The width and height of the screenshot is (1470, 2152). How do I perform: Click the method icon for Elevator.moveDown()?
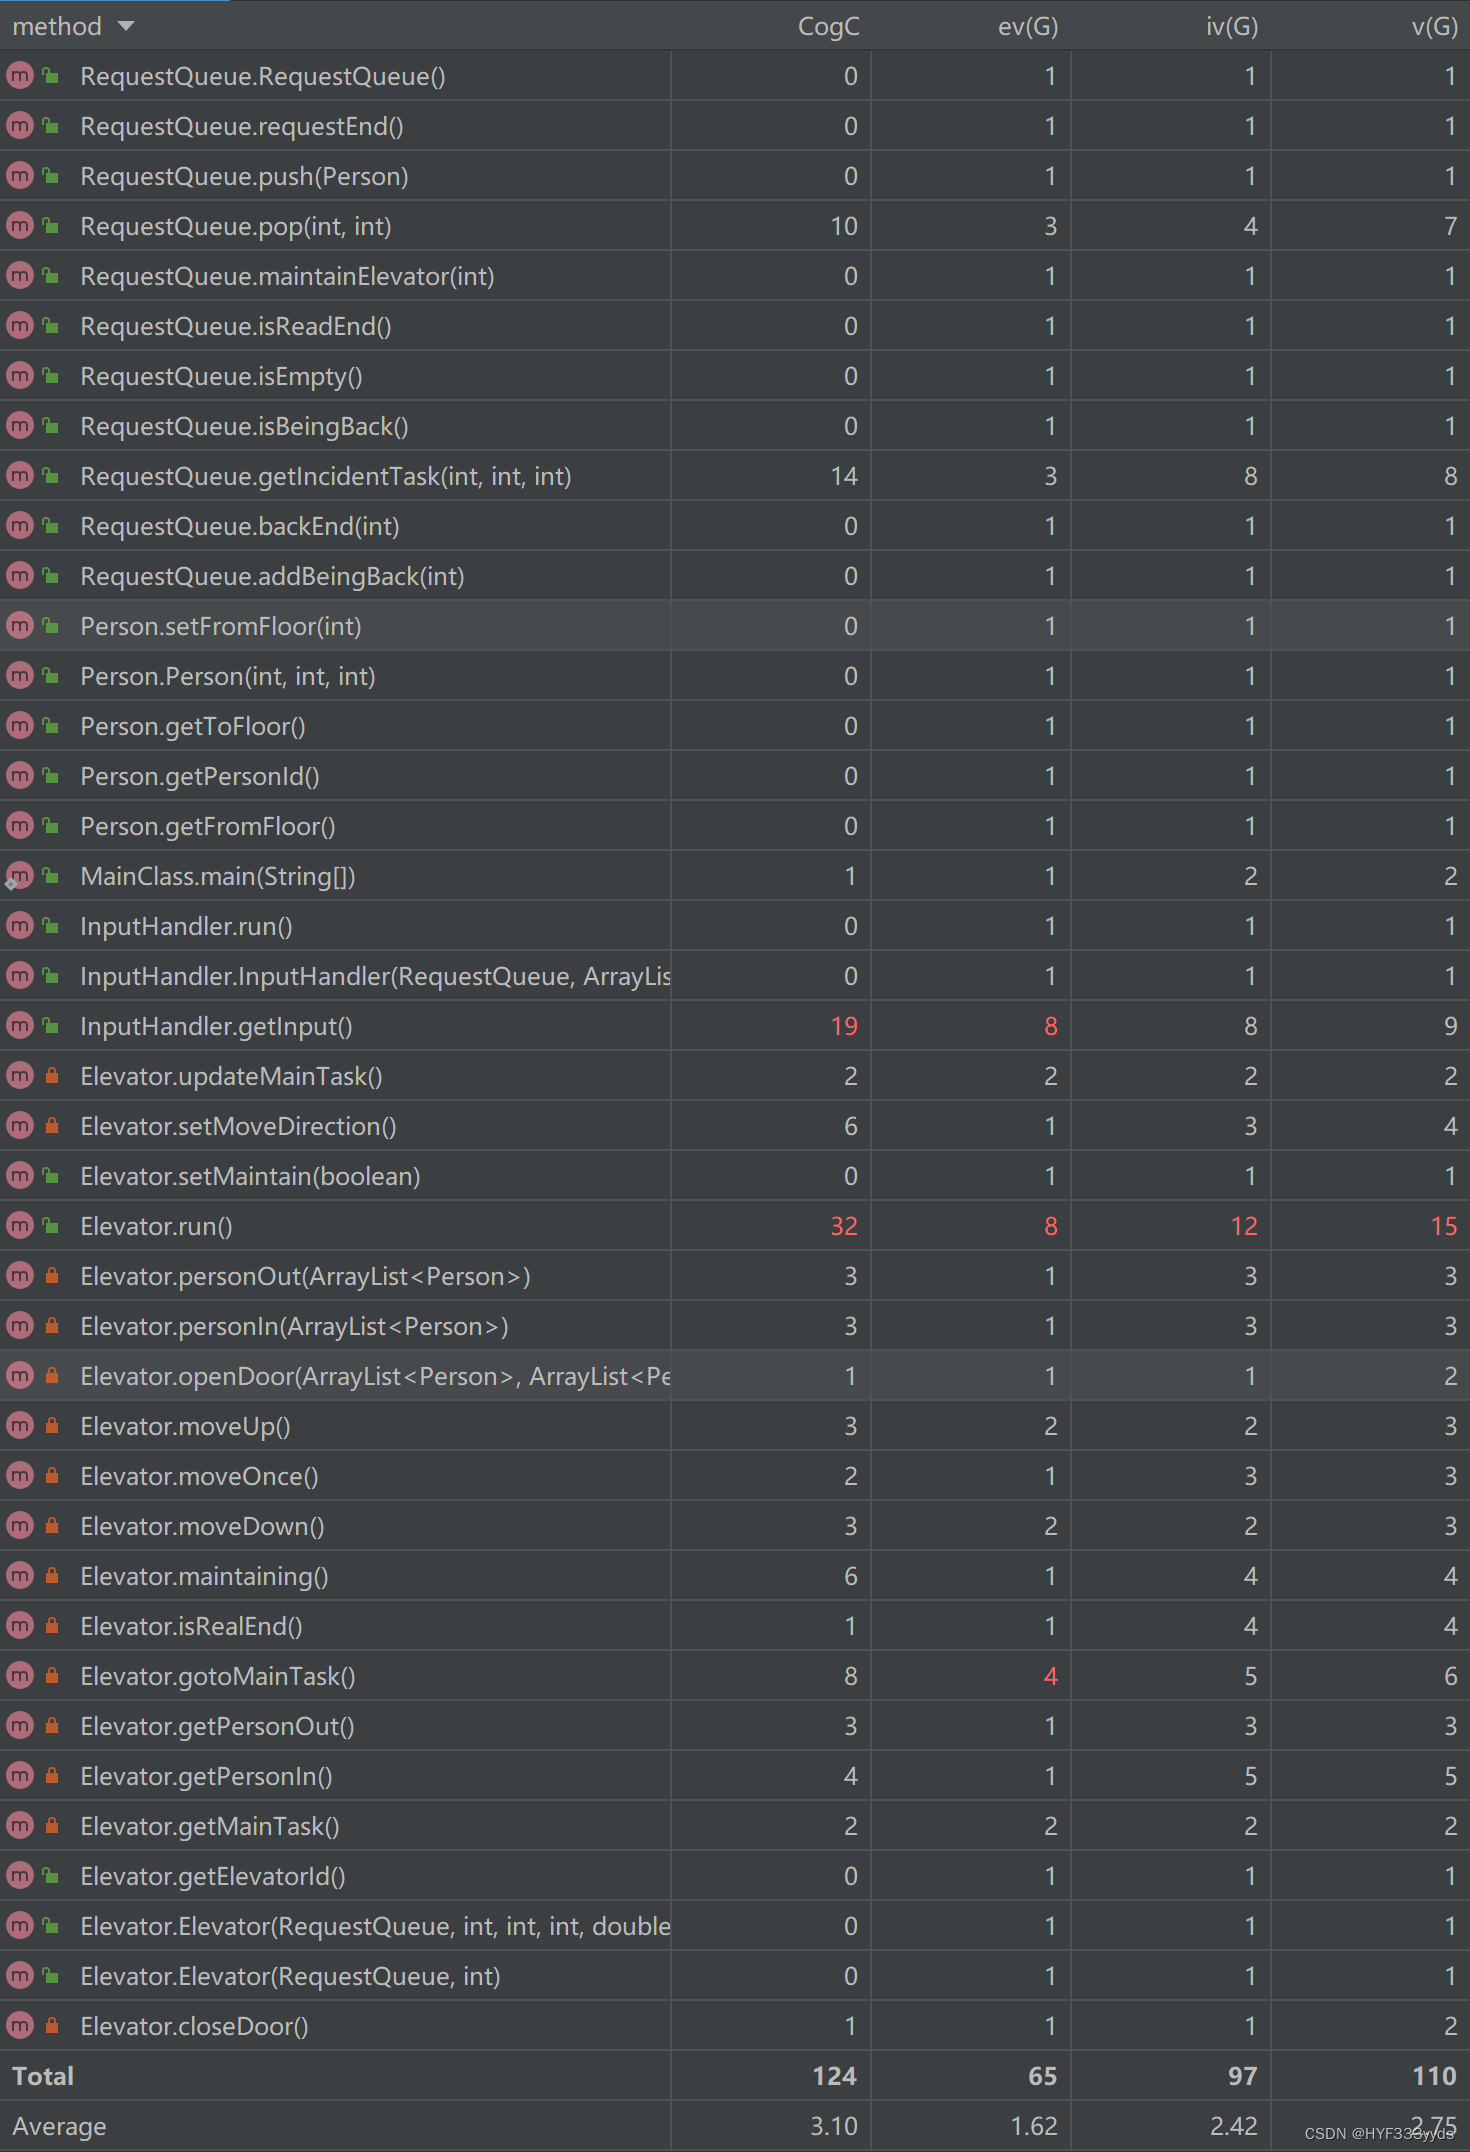click(x=20, y=1526)
